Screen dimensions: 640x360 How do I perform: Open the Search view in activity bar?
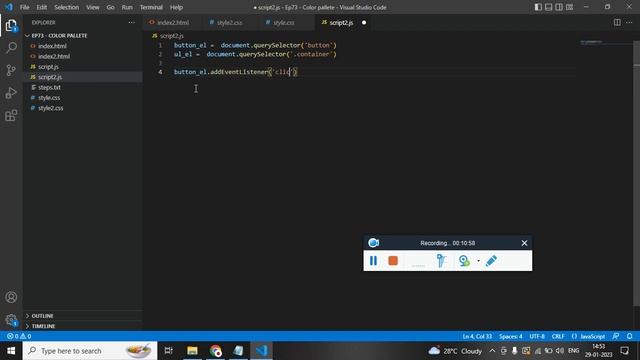[x=11, y=48]
